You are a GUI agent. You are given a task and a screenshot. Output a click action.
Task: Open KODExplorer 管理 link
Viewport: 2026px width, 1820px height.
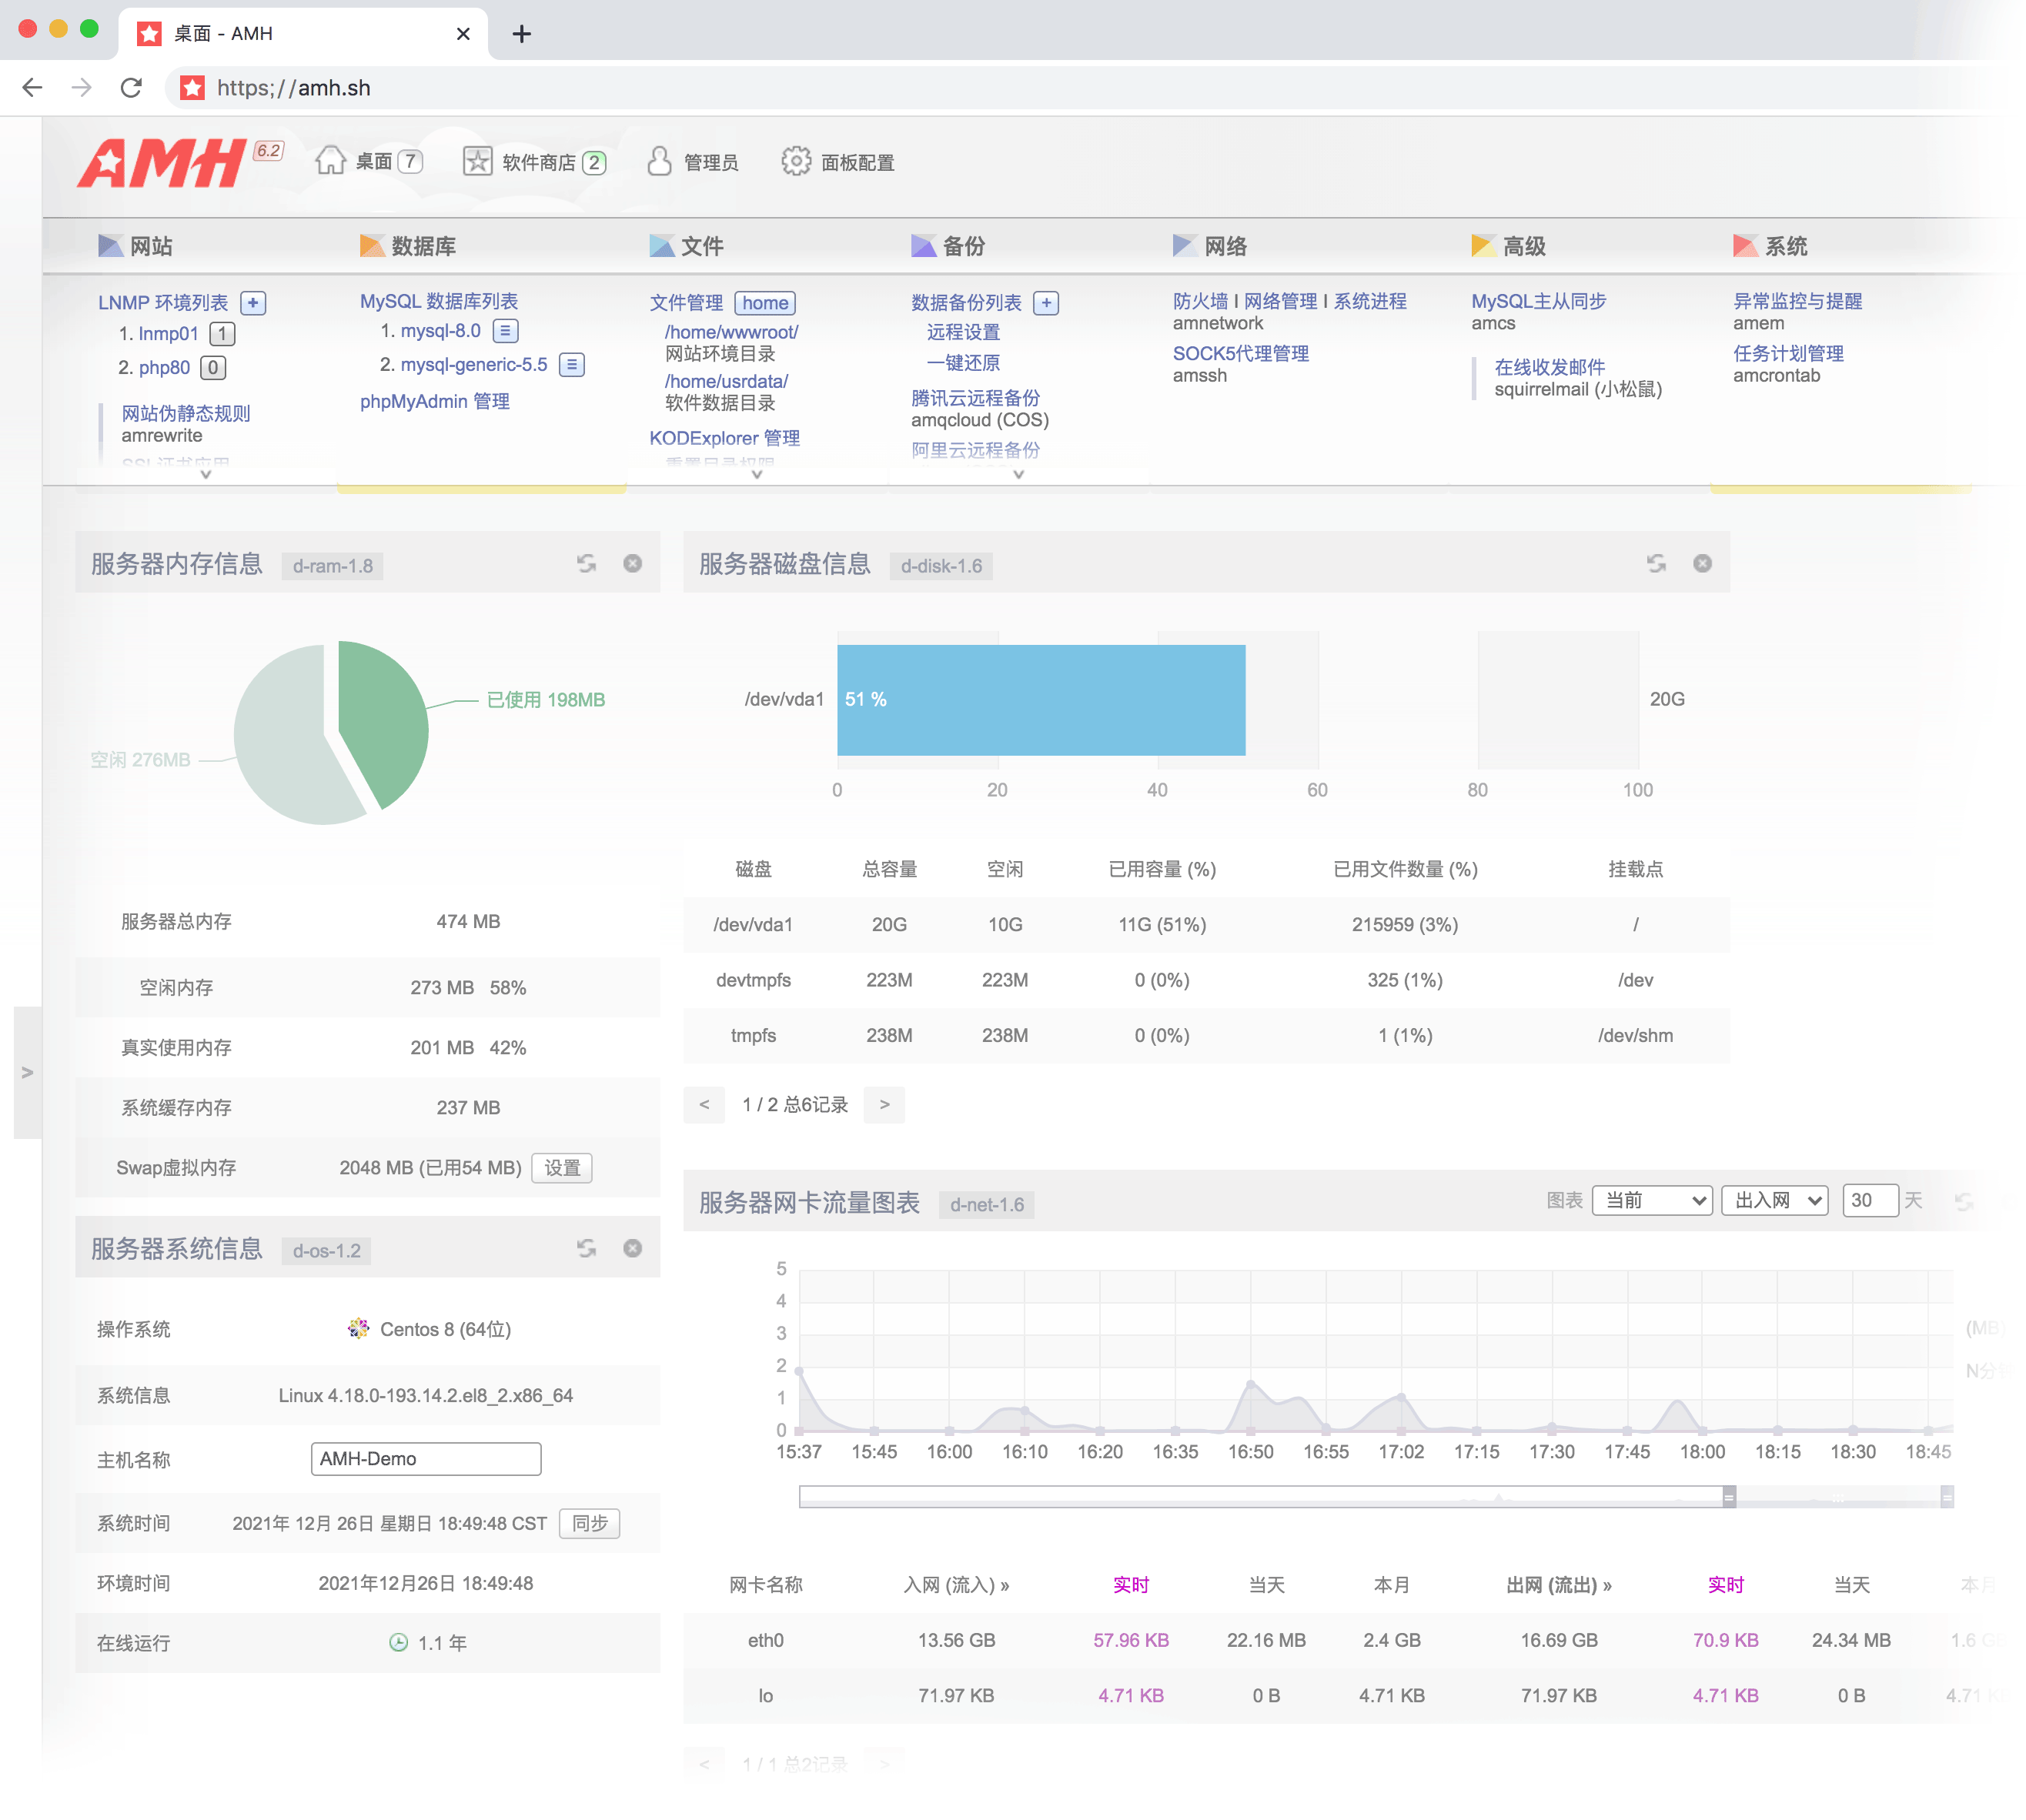[x=725, y=439]
